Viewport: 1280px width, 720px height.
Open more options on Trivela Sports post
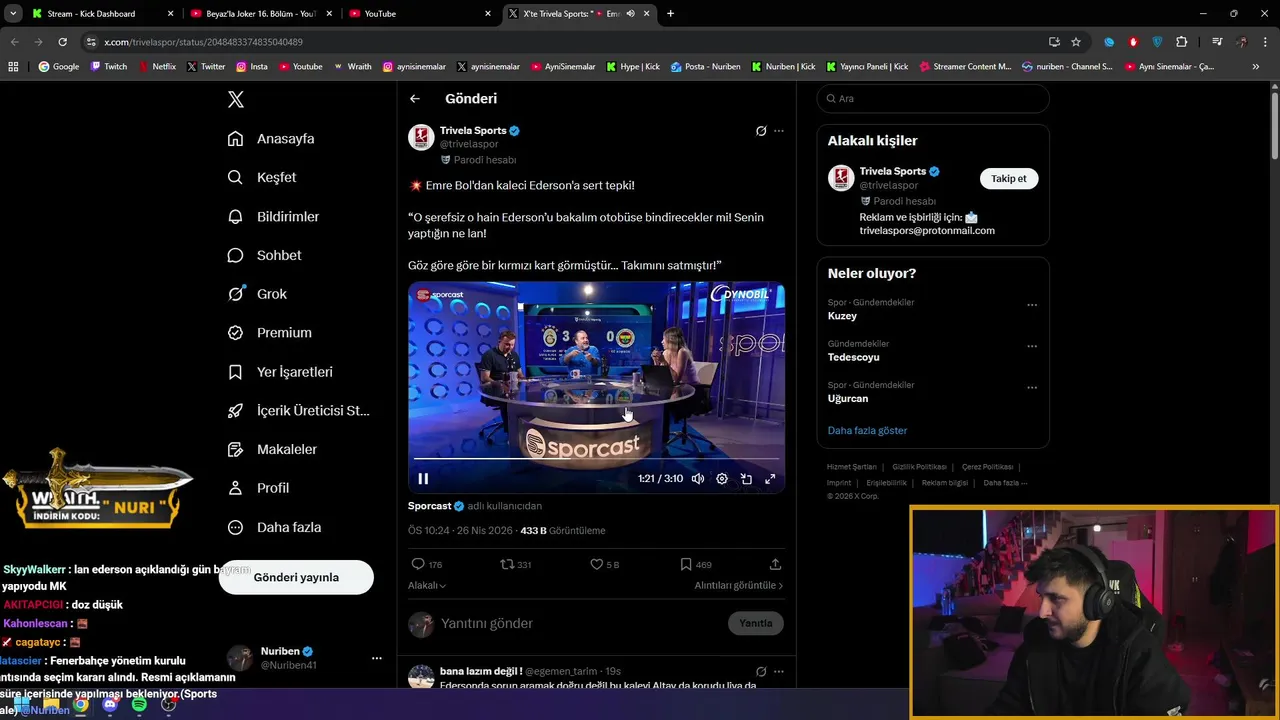point(779,131)
